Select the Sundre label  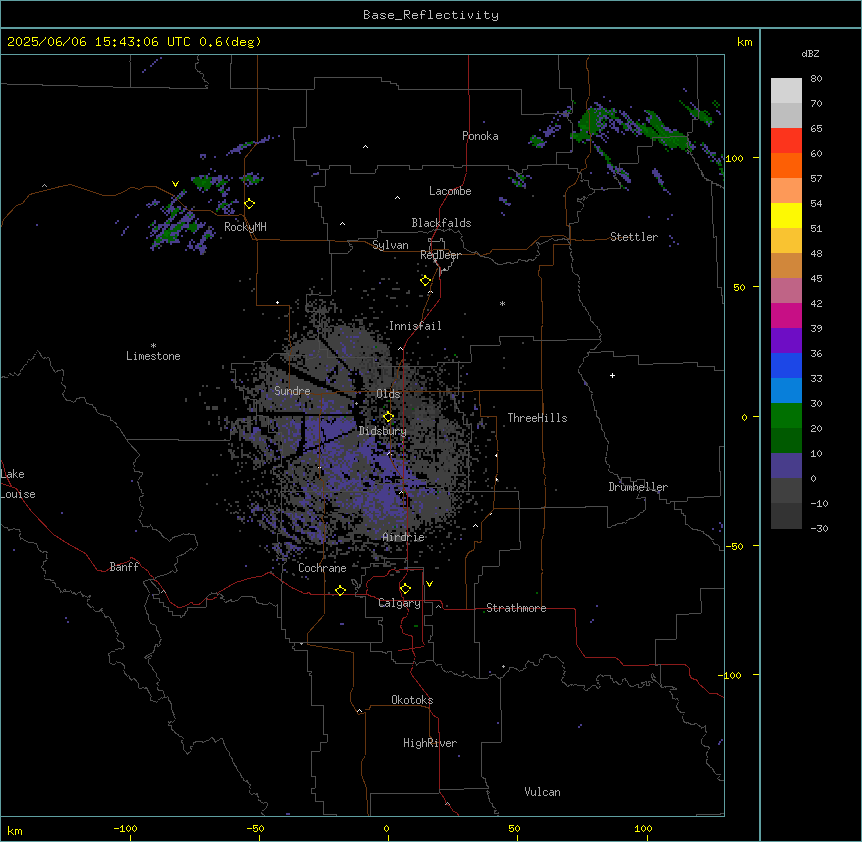[x=292, y=391]
